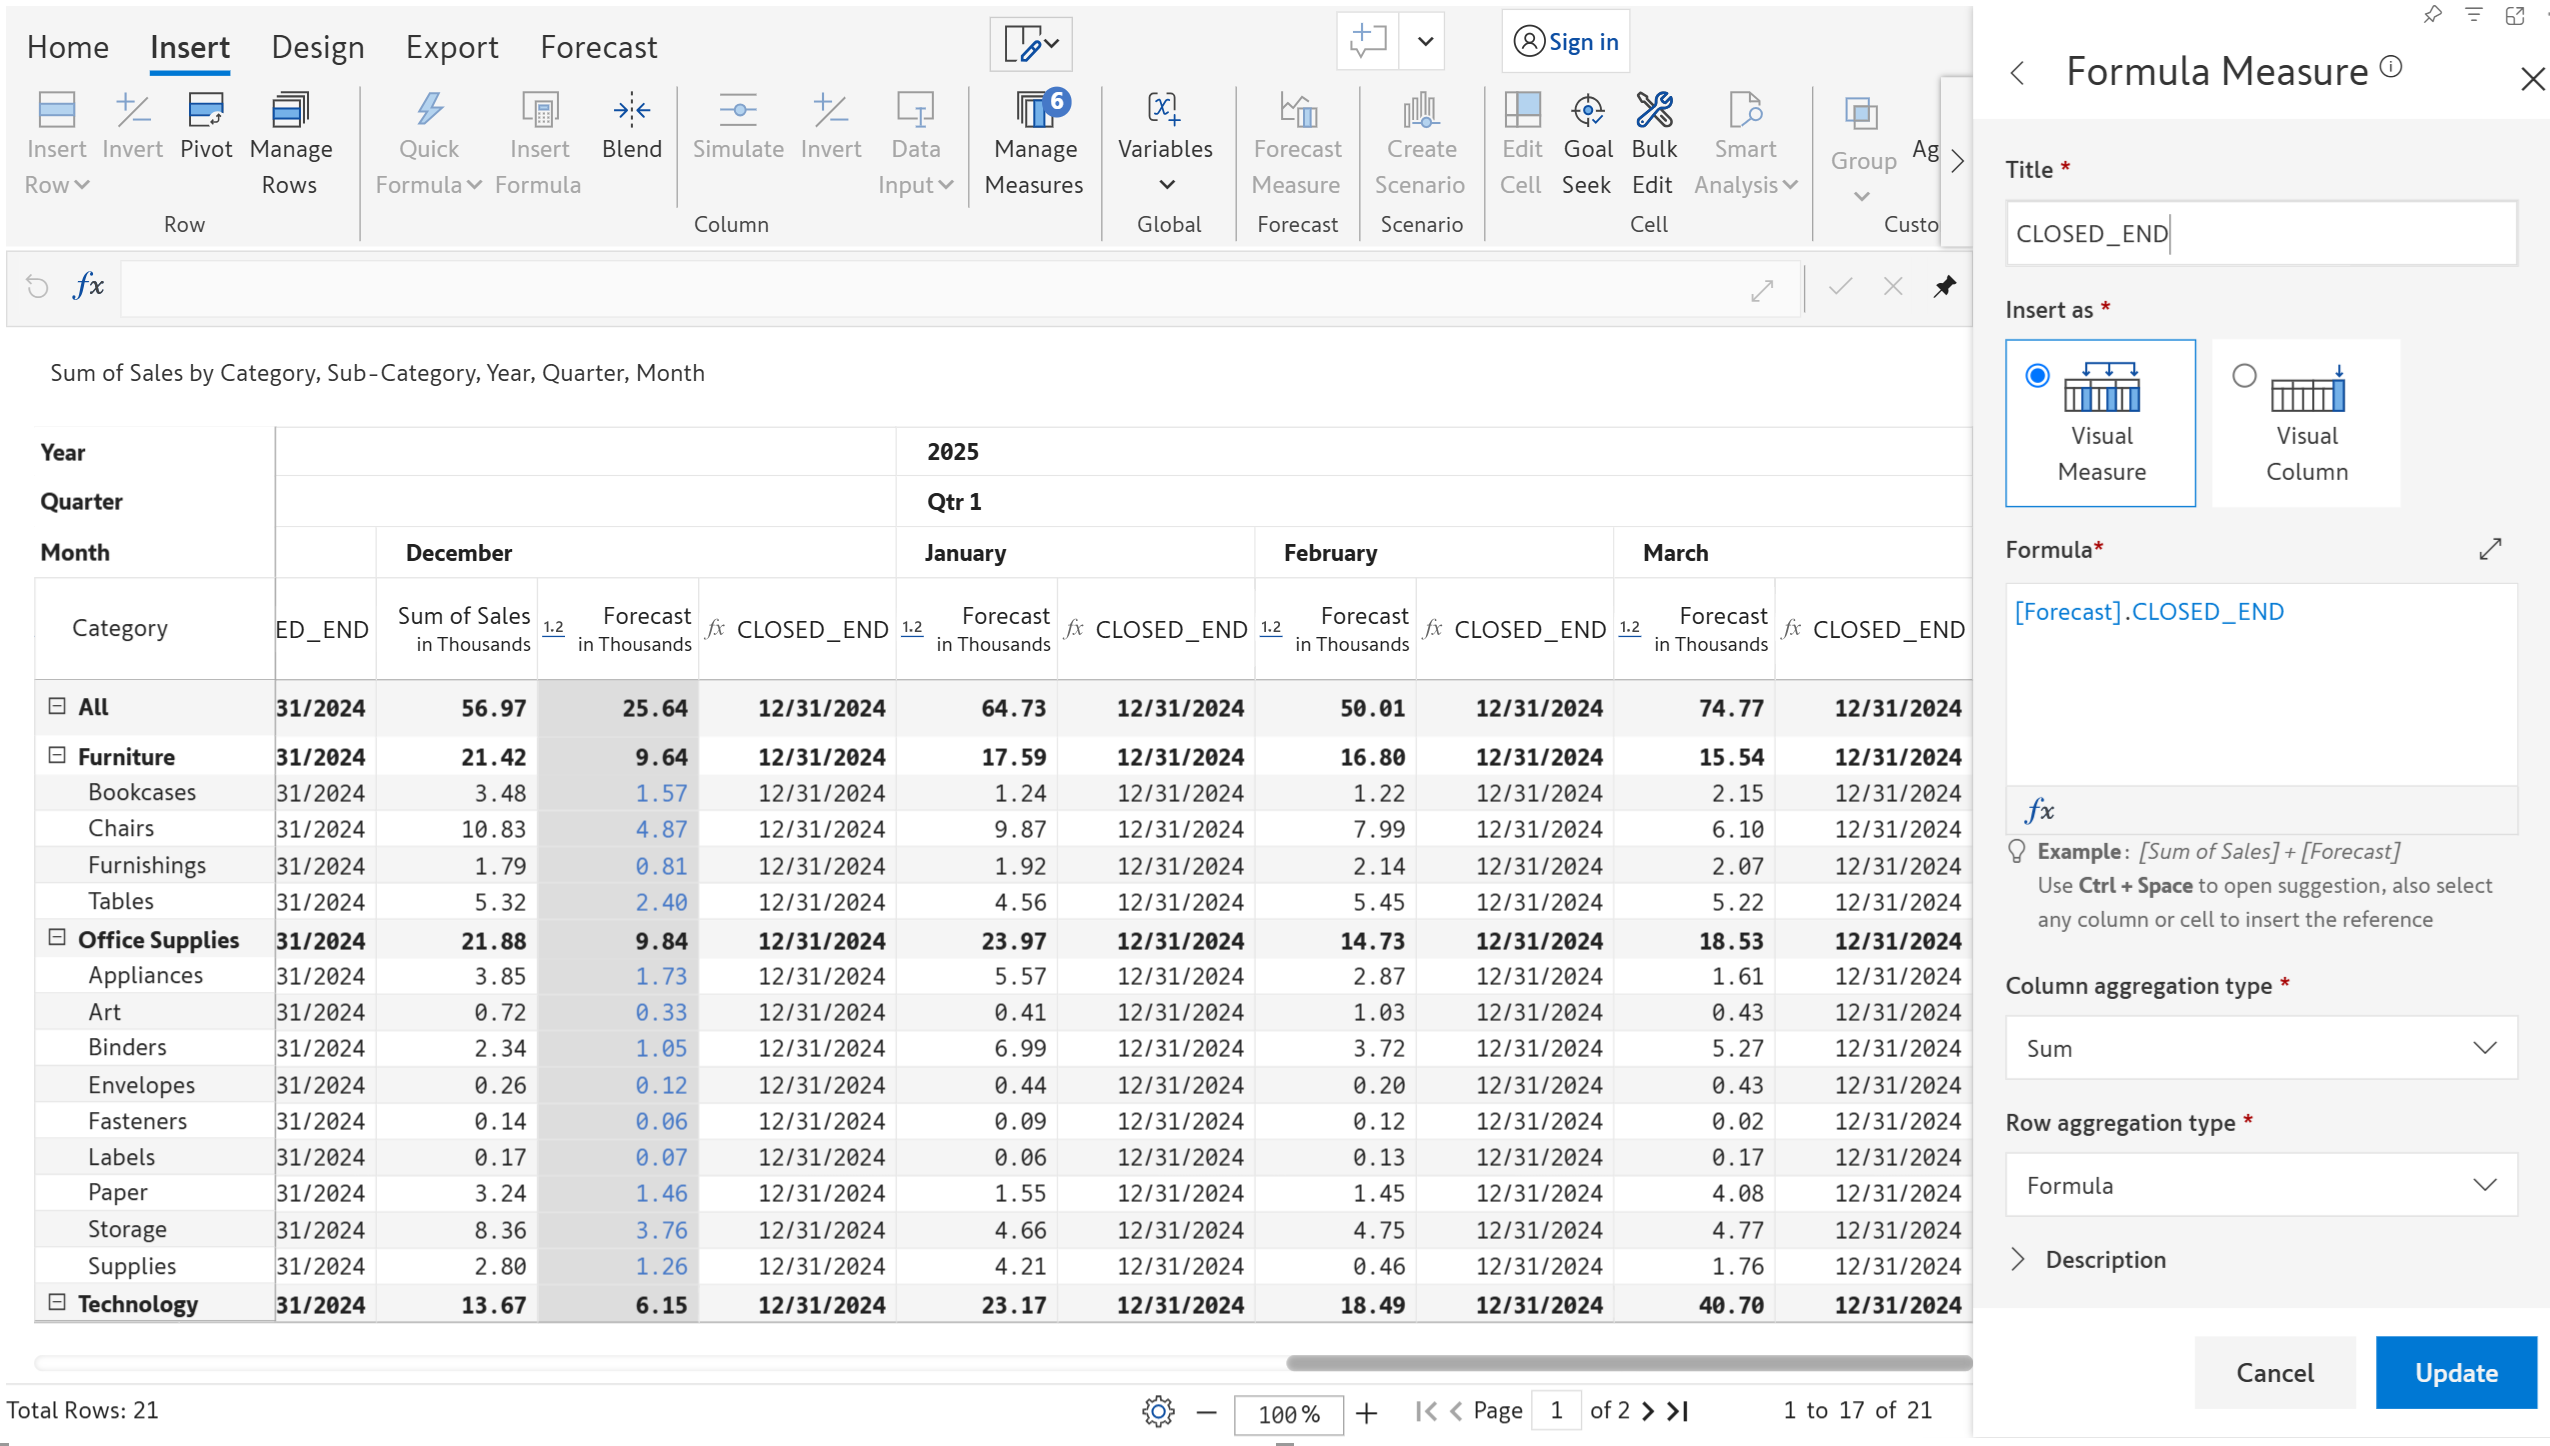This screenshot has width=2550, height=1446.
Task: Open the Row aggregation type dropdown
Action: (x=2260, y=1185)
